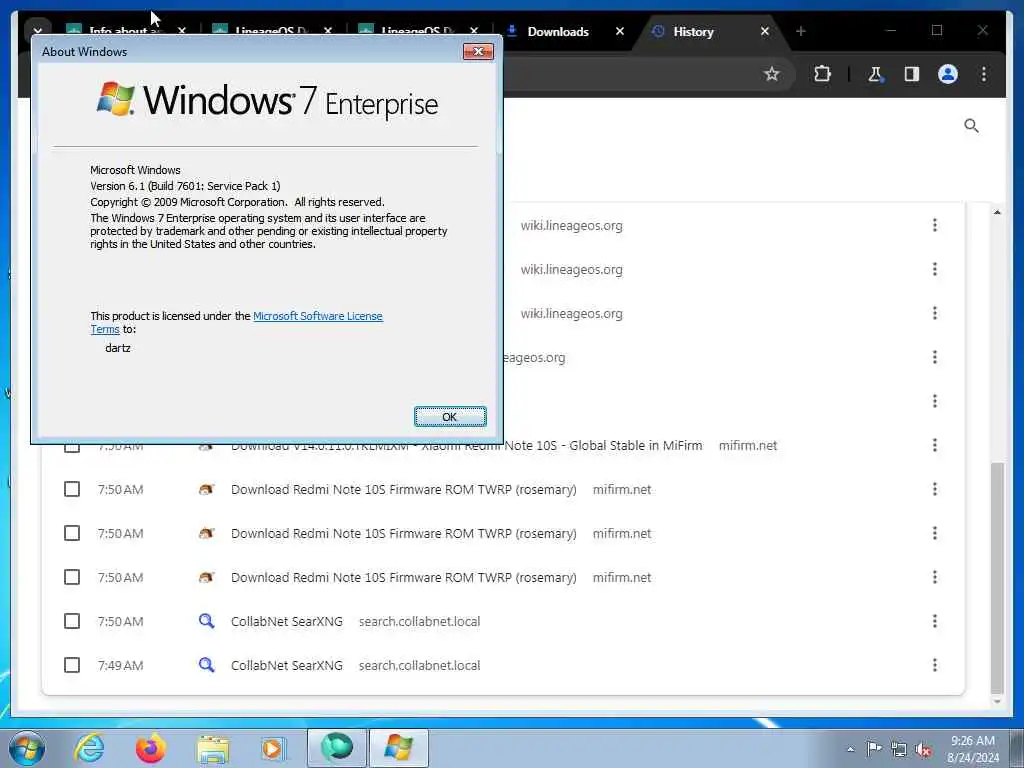
Task: Click the 7:50 AM CollabNet search favicon
Action: [x=206, y=621]
